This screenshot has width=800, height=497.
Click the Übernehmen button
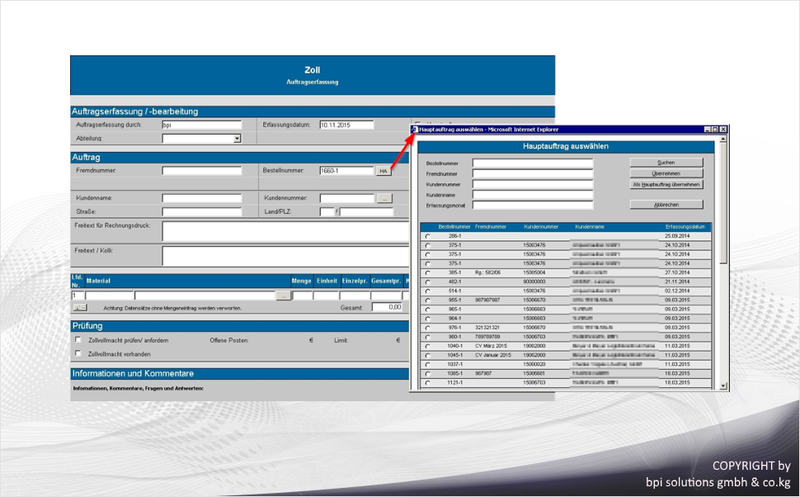tap(666, 173)
